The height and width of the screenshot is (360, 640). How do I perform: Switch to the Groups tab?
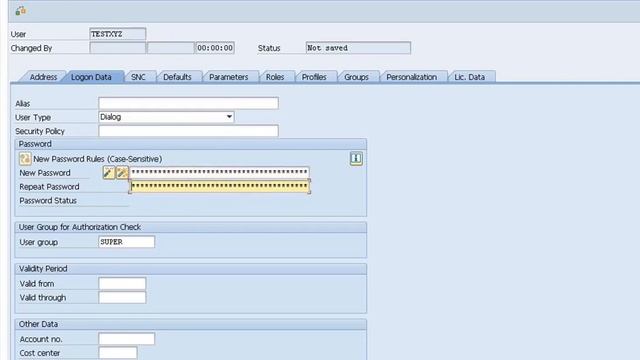pos(356,77)
